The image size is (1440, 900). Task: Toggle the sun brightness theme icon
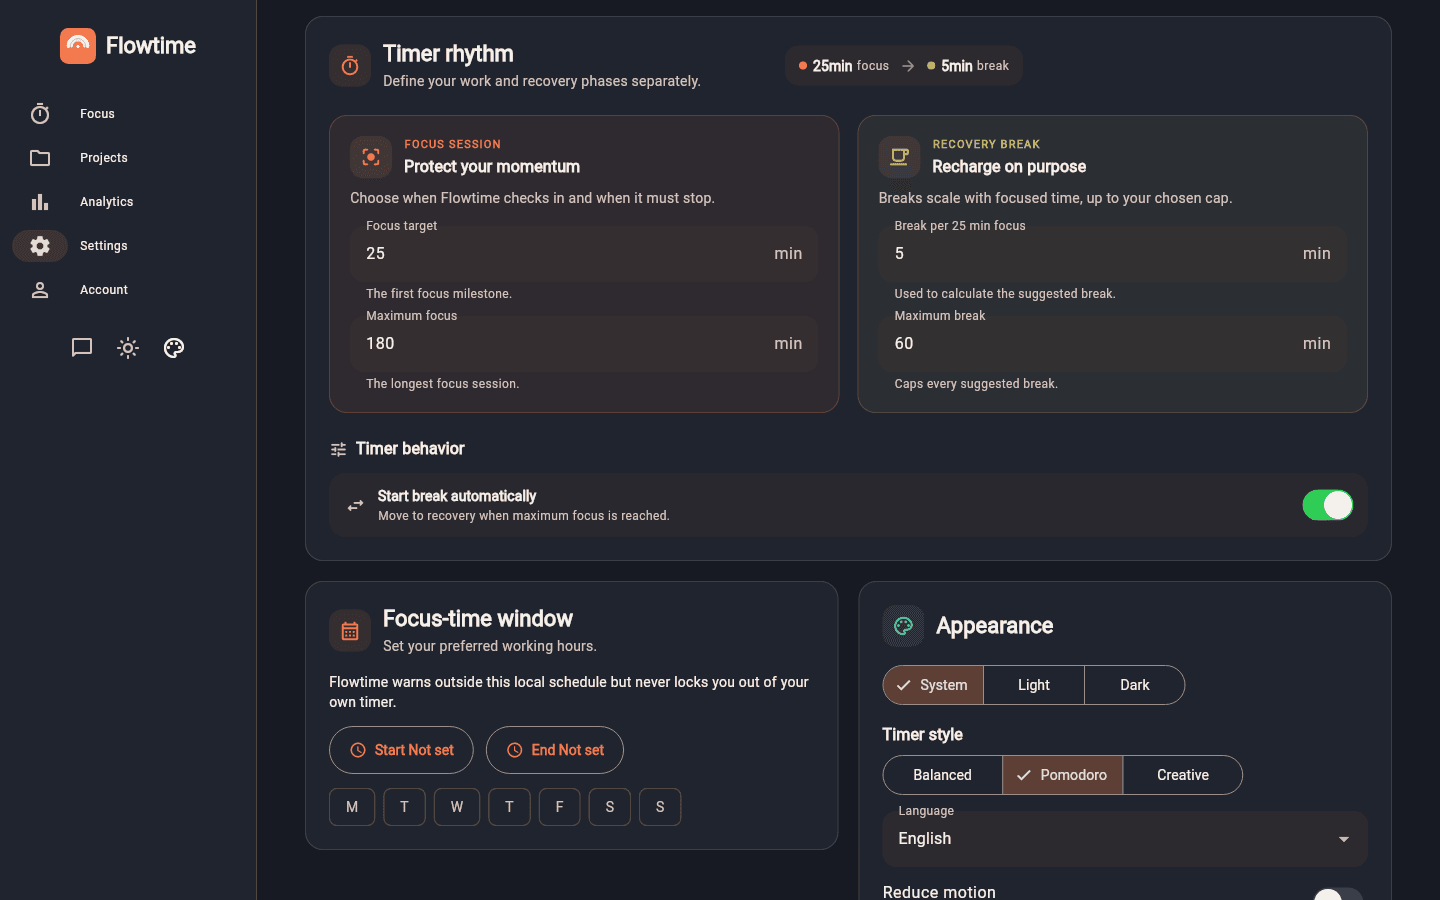[128, 348]
